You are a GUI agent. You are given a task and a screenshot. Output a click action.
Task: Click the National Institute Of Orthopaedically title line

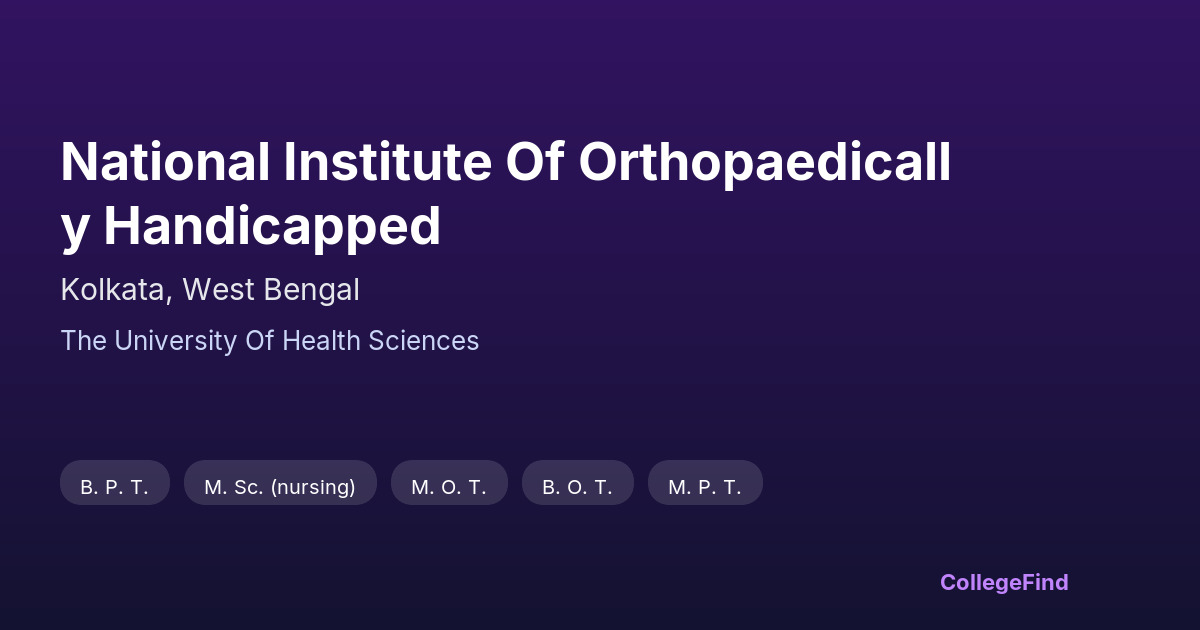[x=505, y=162]
